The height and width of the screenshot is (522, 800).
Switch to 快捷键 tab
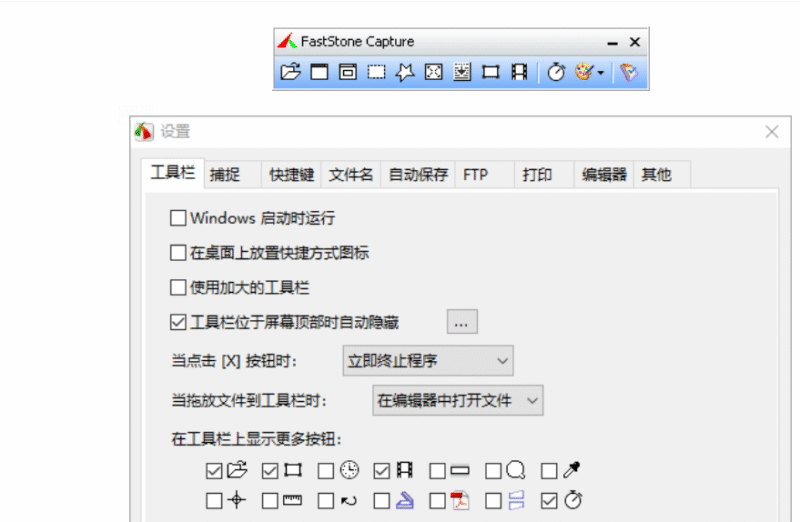click(291, 175)
